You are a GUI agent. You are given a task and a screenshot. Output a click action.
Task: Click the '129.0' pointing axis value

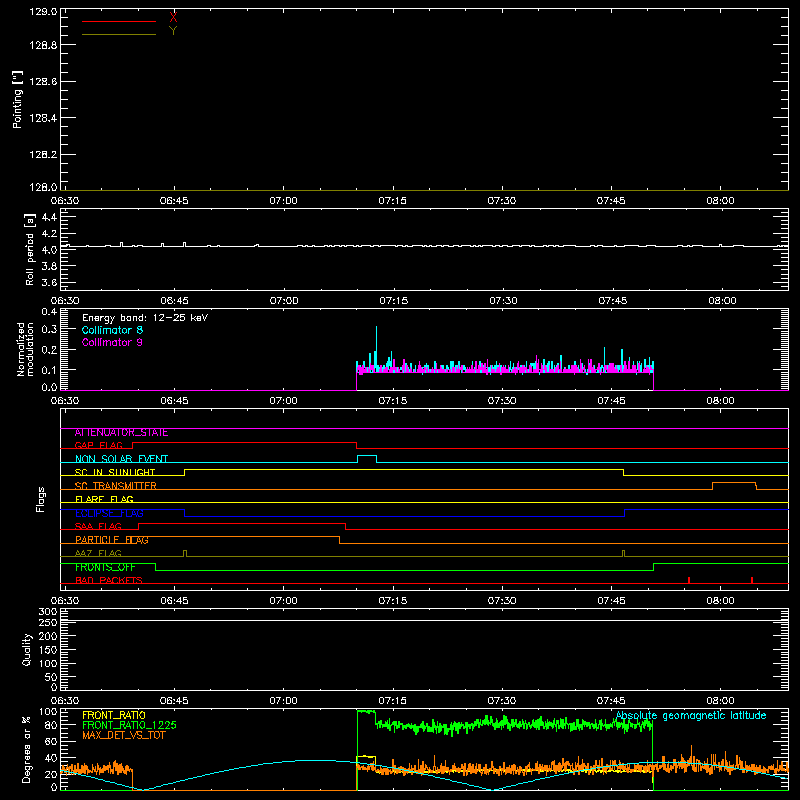[x=43, y=11]
